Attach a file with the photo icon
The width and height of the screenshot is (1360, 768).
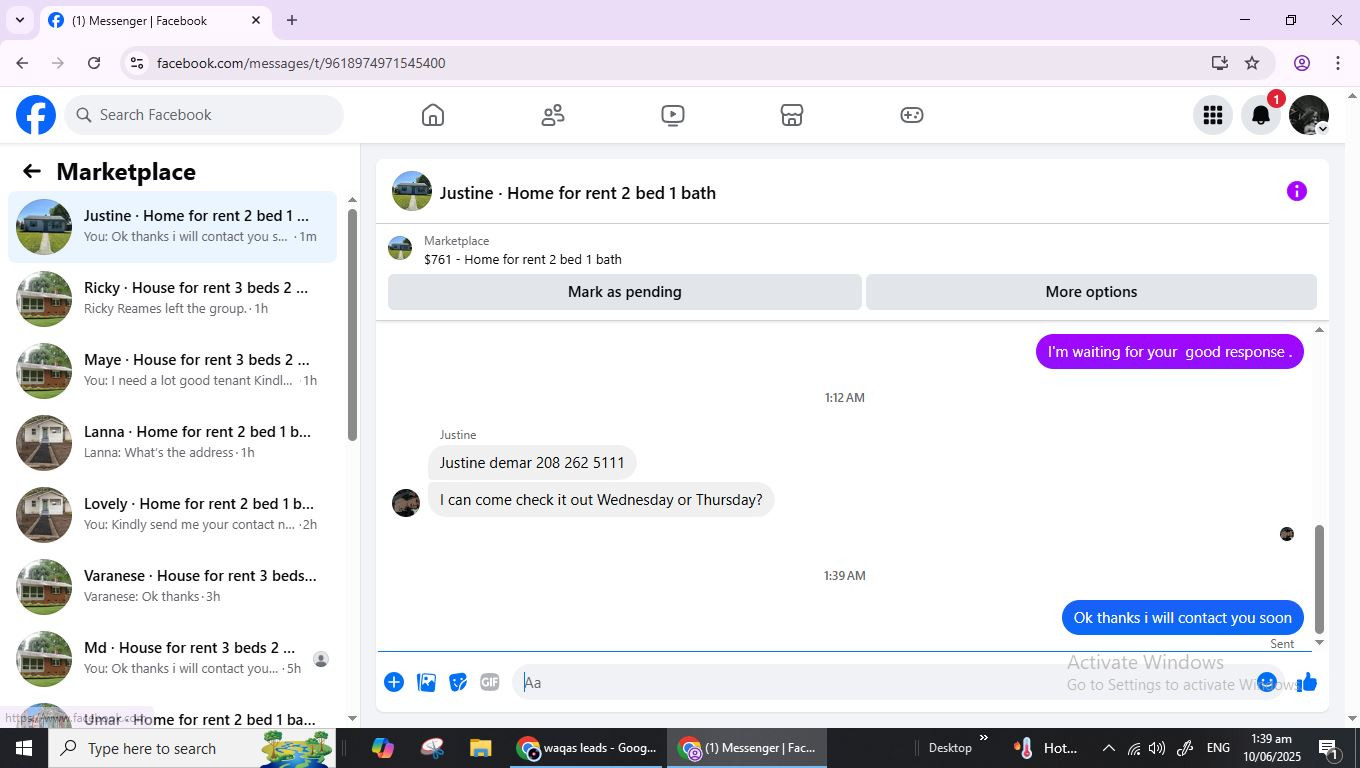pyautogui.click(x=426, y=682)
